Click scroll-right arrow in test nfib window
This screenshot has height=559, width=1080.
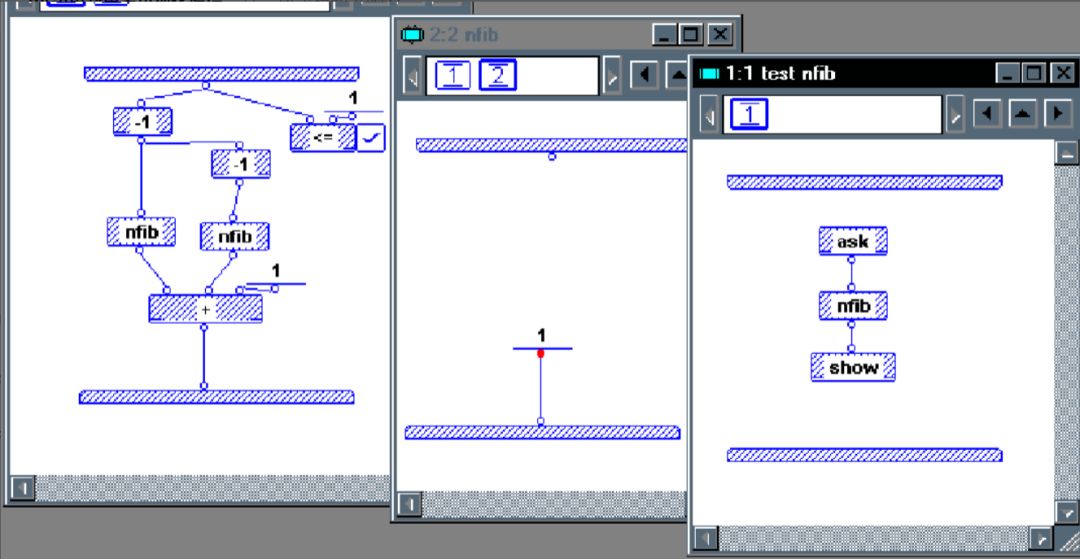pos(1041,538)
